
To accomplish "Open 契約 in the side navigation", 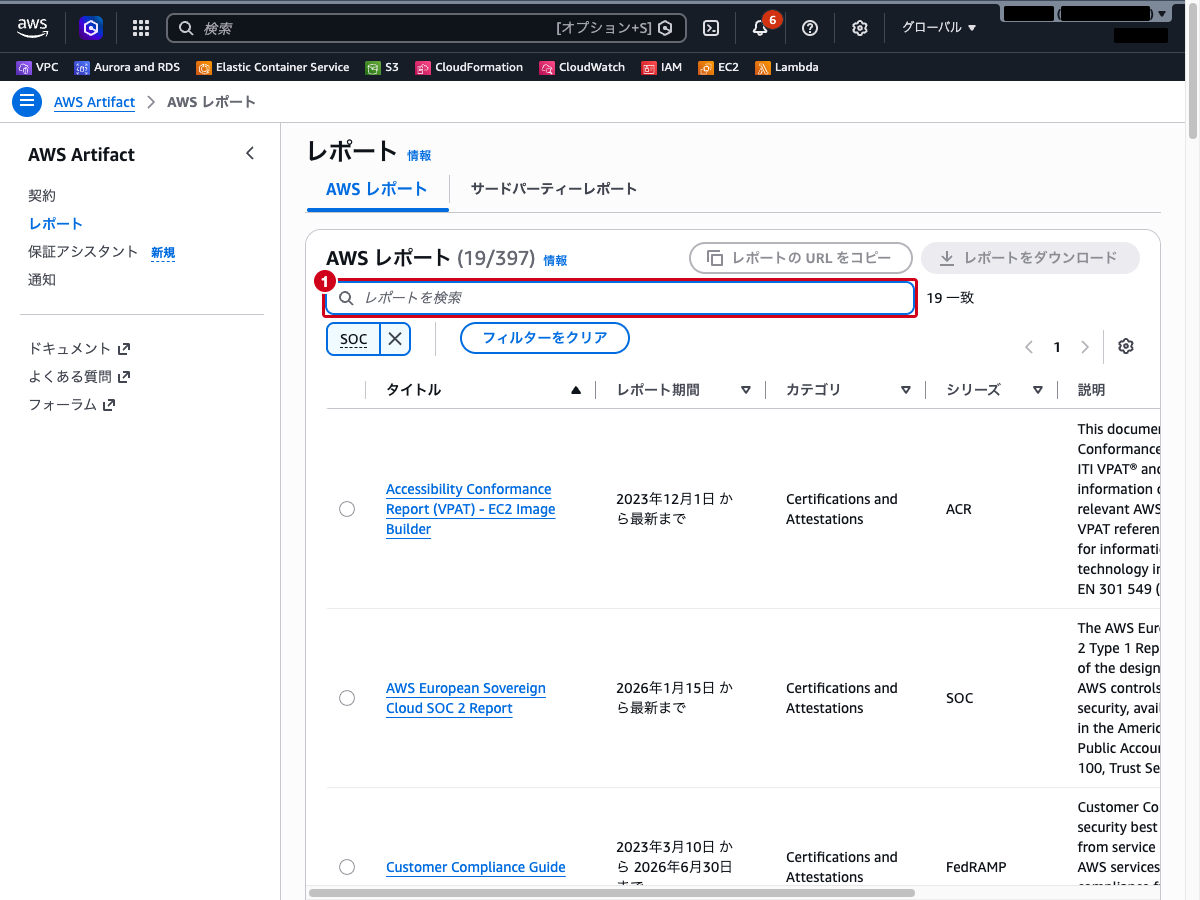I will tap(42, 196).
